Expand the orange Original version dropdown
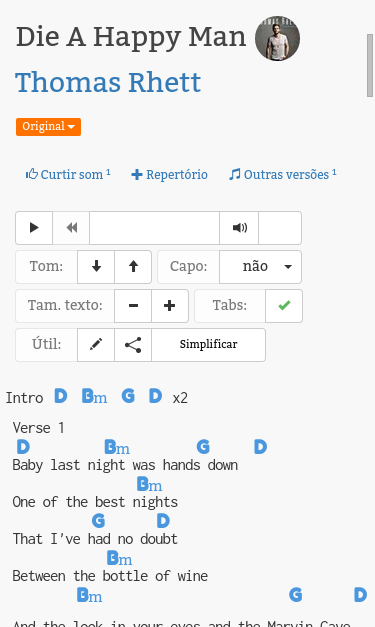Image resolution: width=375 pixels, height=627 pixels. click(x=48, y=127)
